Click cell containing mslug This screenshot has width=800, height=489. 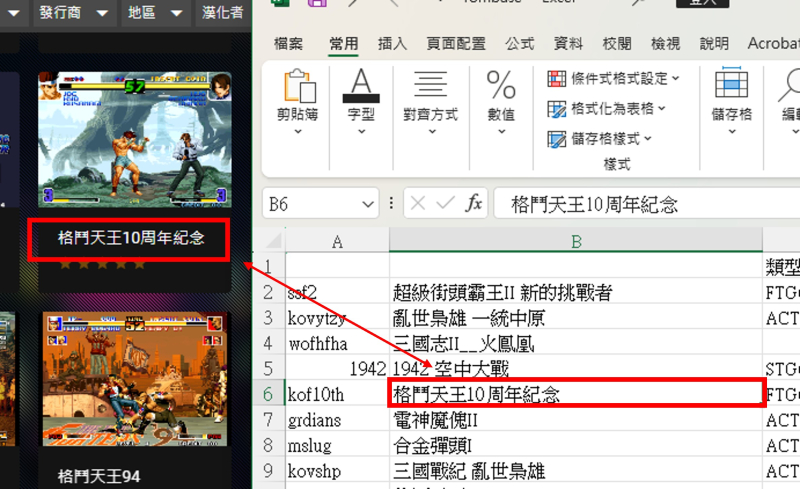click(x=337, y=446)
